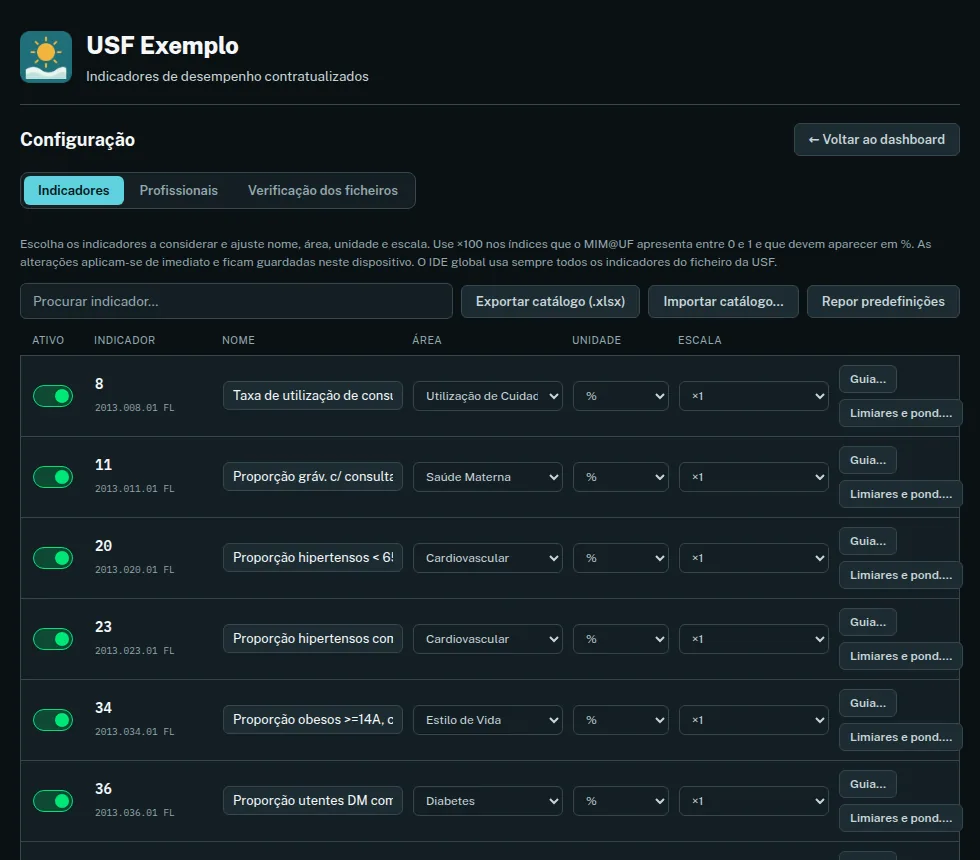
Task: Edit name field 'Proporção hipertensos < 65'
Action: 312,558
